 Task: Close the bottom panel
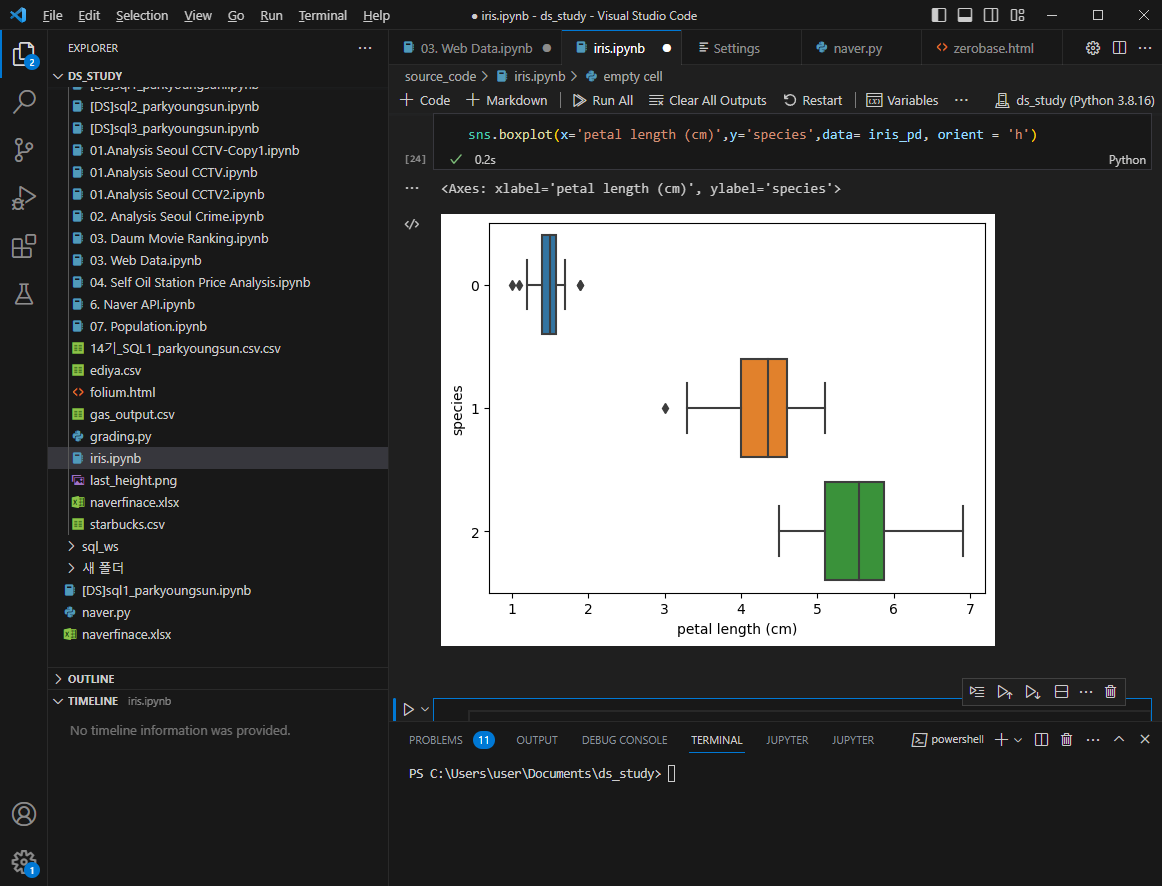1144,739
